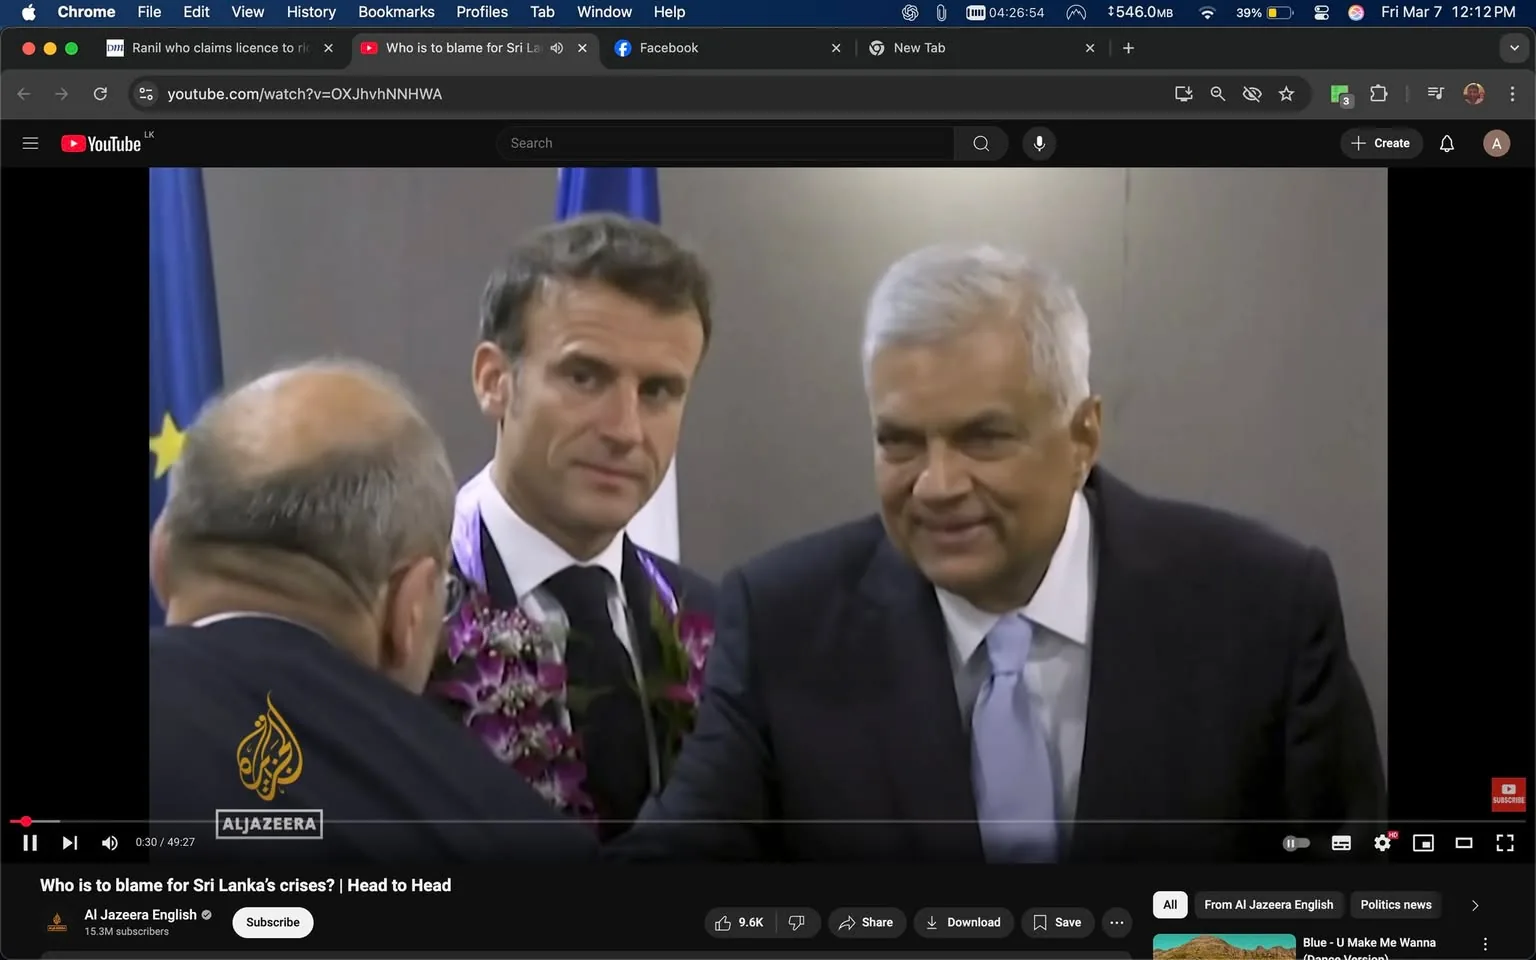Image resolution: width=1536 pixels, height=960 pixels.
Task: Subscribe to Al Jazeera English
Action: [272, 922]
